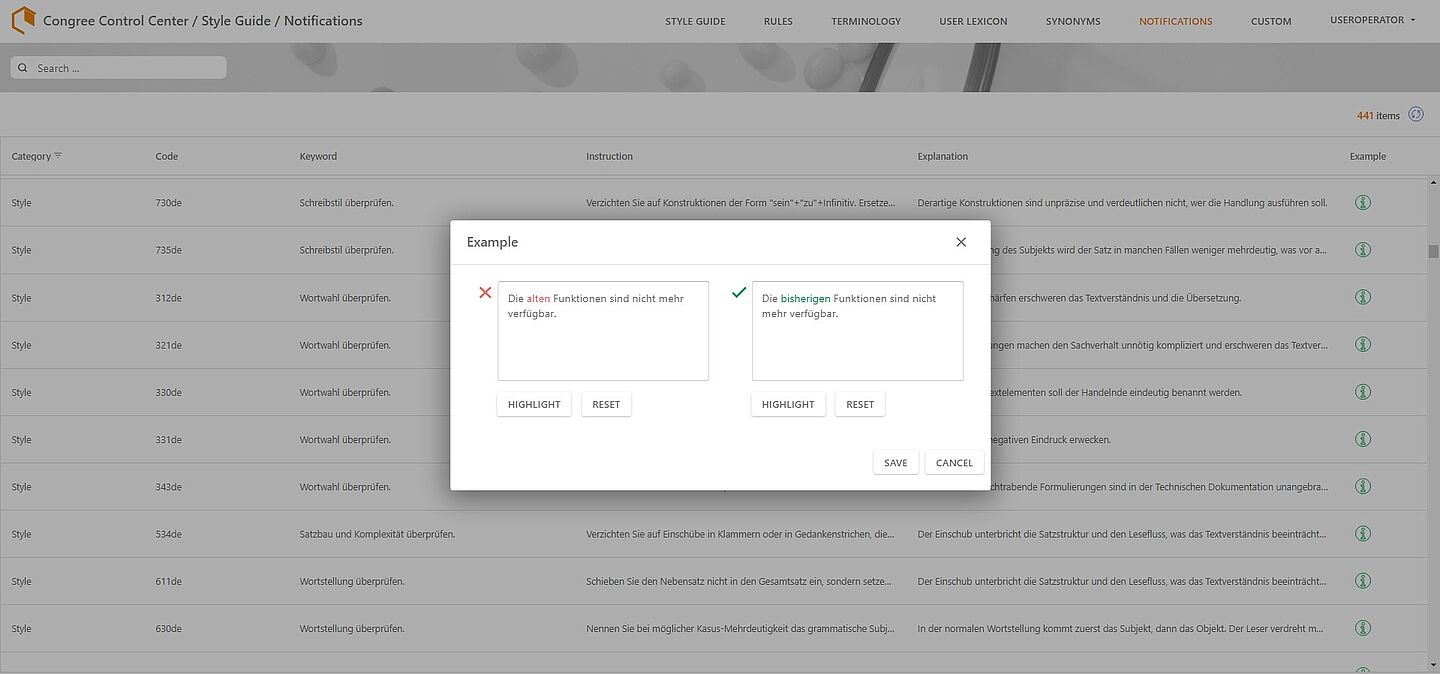1440x674 pixels.
Task: Click the Congree logo icon
Action: click(22, 20)
